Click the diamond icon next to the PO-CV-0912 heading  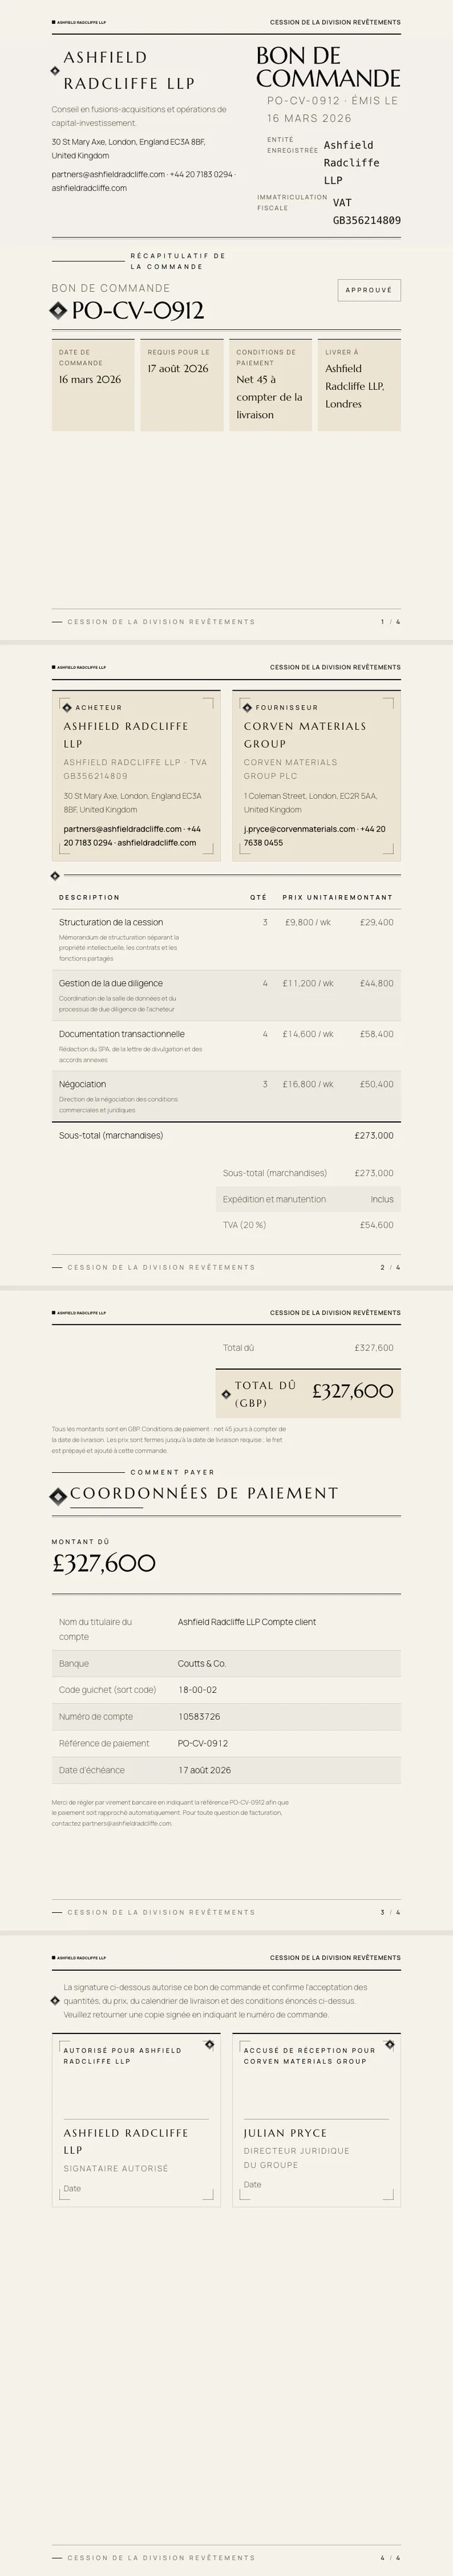58,311
